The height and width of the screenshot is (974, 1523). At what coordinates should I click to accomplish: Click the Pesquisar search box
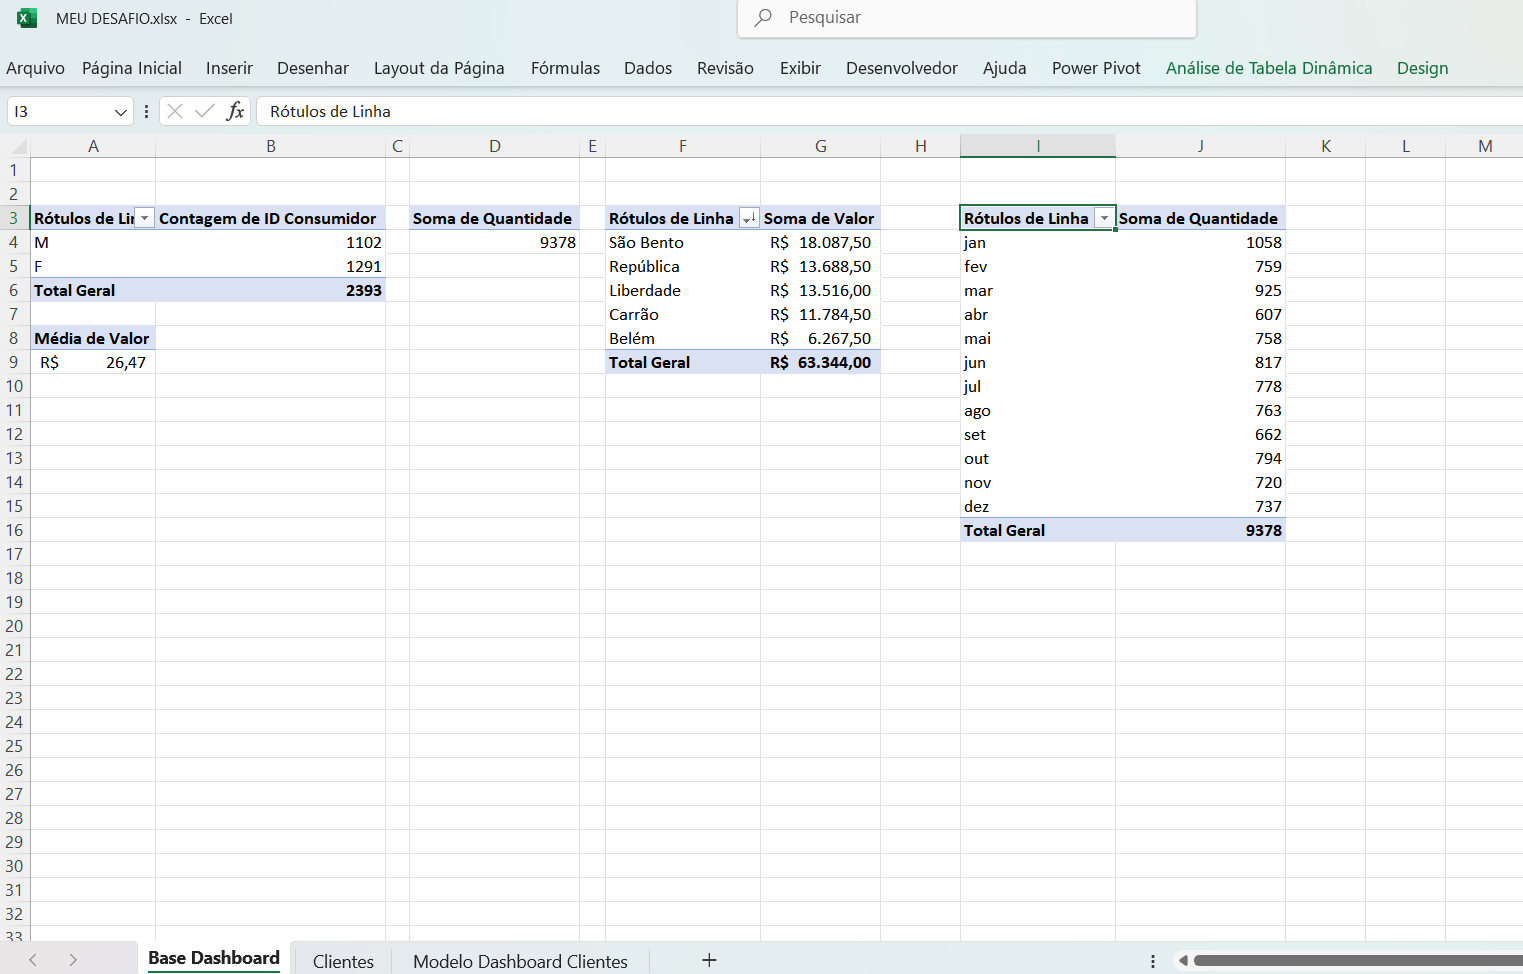coord(967,18)
